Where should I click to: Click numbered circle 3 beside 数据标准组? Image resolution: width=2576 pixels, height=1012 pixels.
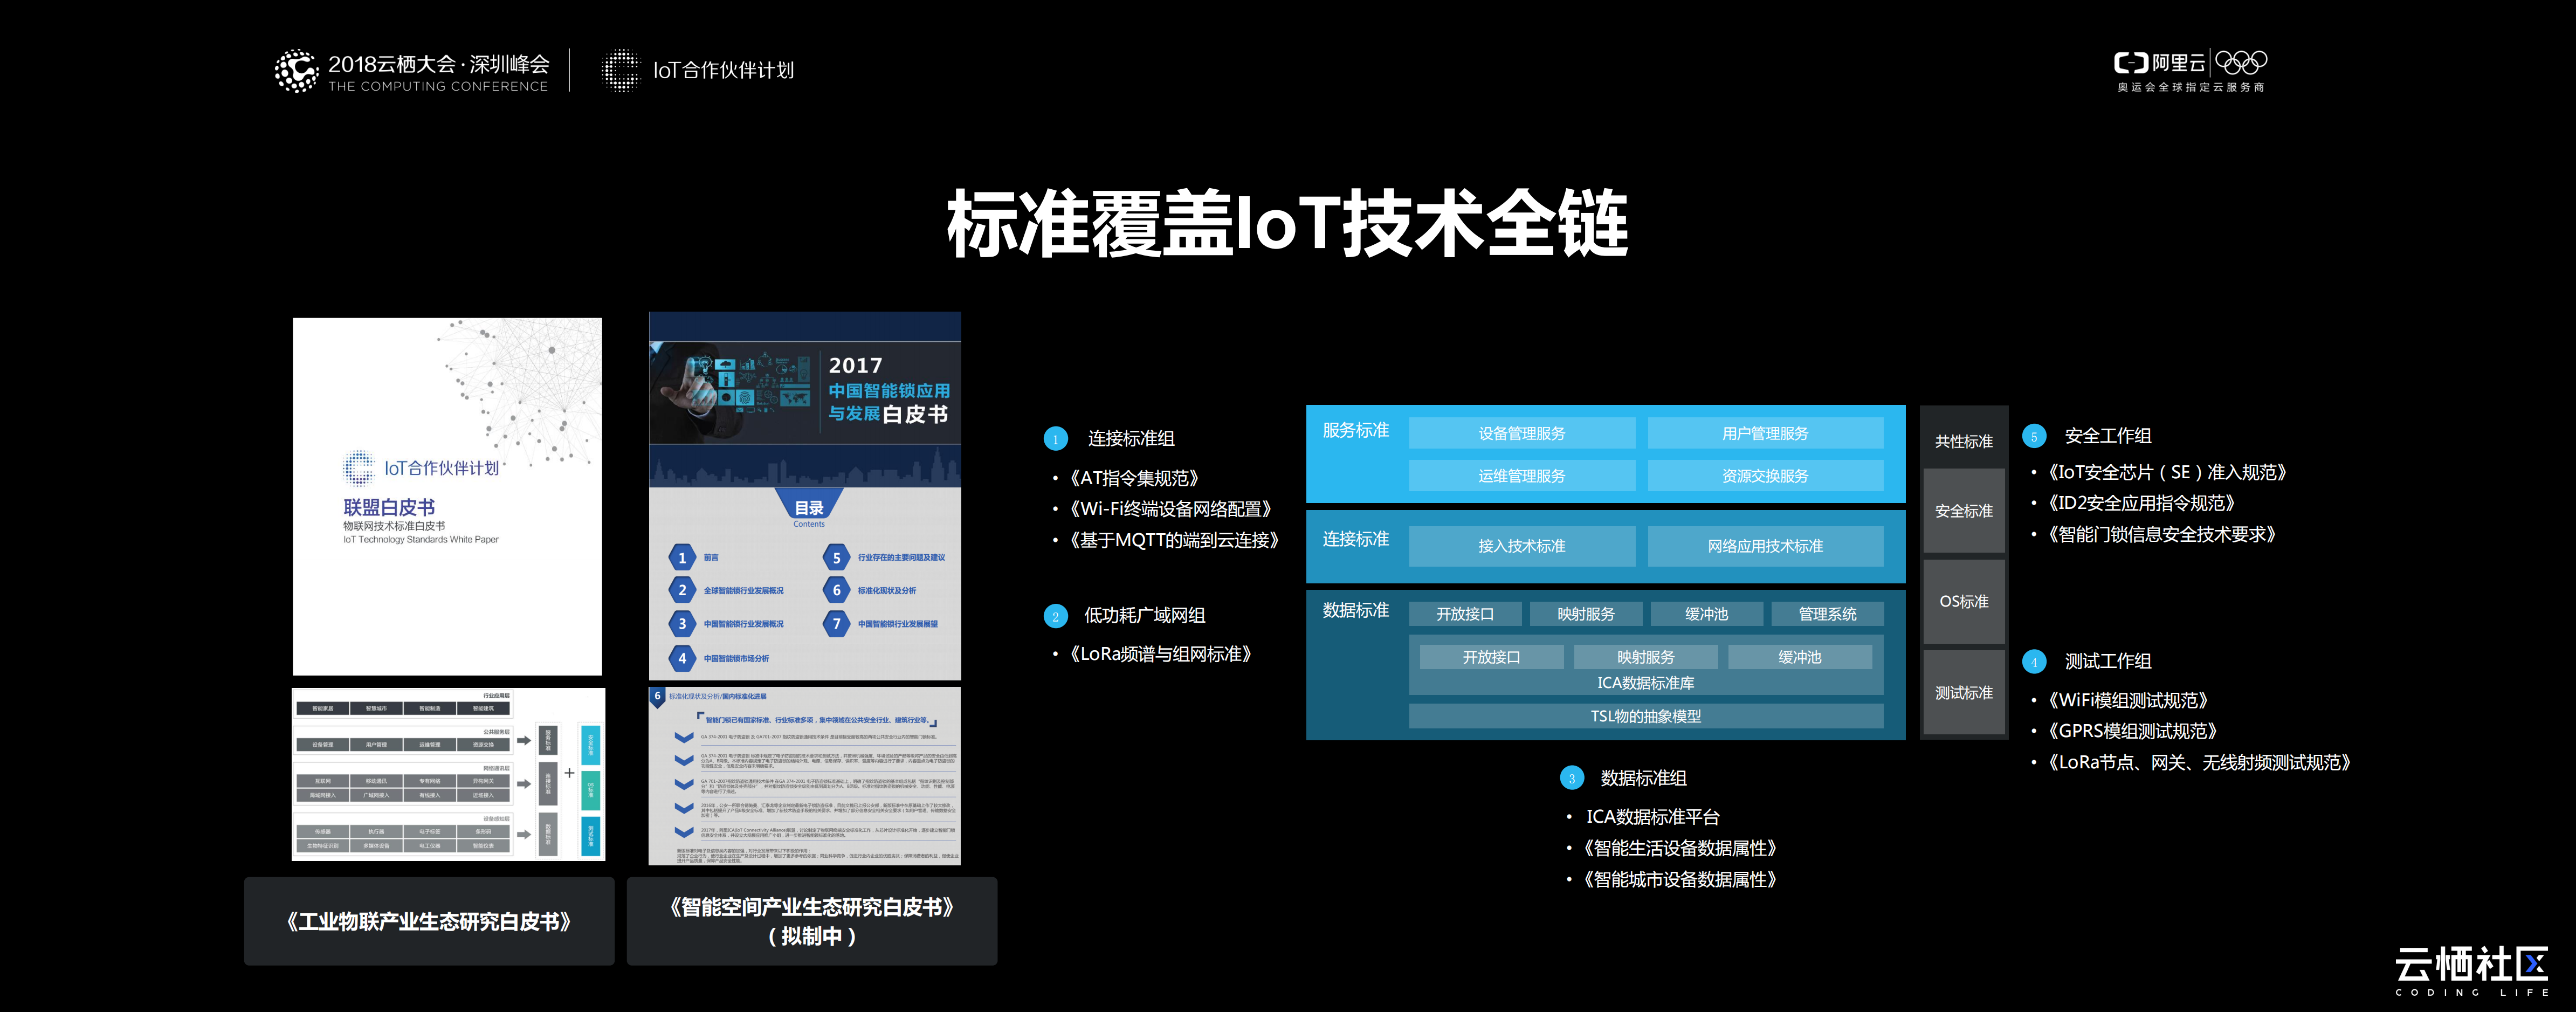(1572, 777)
